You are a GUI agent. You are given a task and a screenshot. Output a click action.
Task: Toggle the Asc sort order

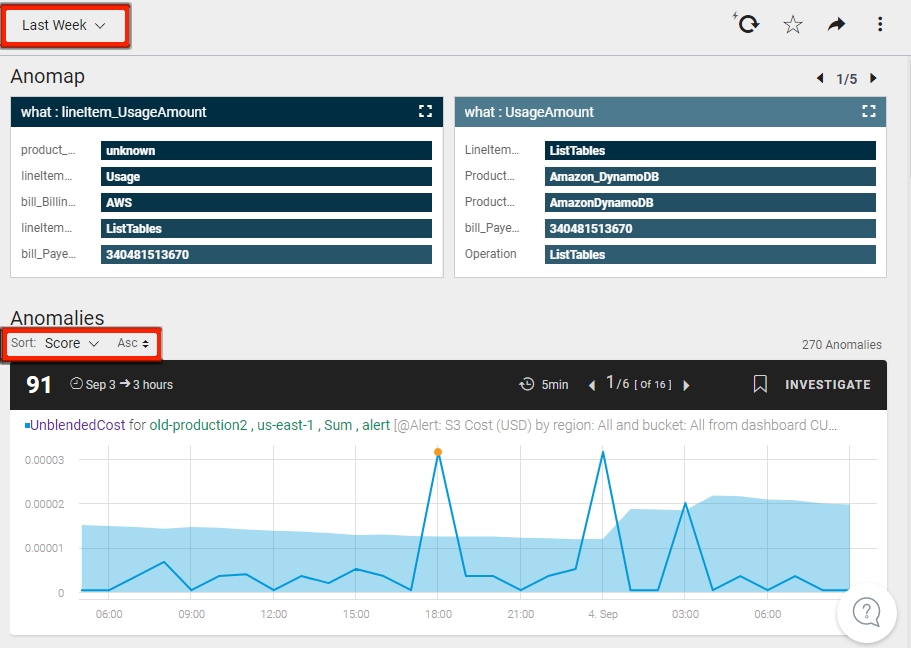133,343
